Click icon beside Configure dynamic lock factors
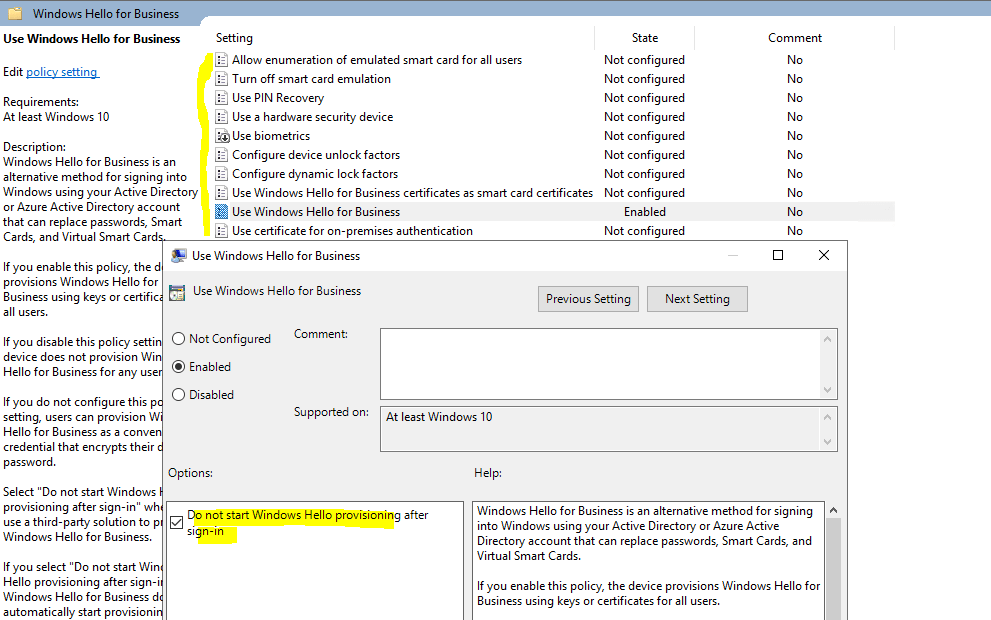 [x=221, y=174]
